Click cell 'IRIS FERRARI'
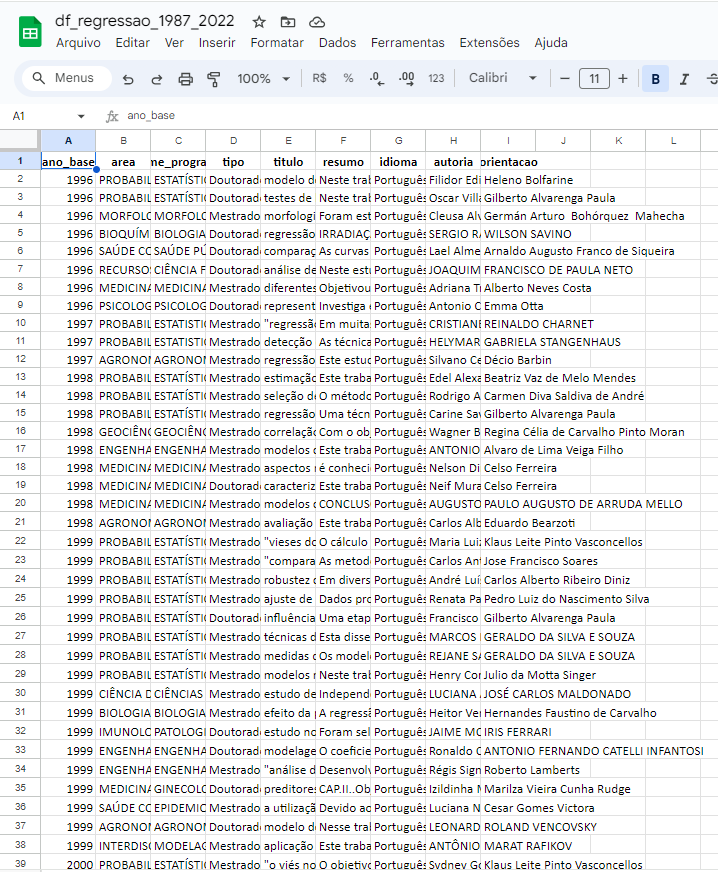Viewport: 718px width, 872px height. pyautogui.click(x=518, y=732)
